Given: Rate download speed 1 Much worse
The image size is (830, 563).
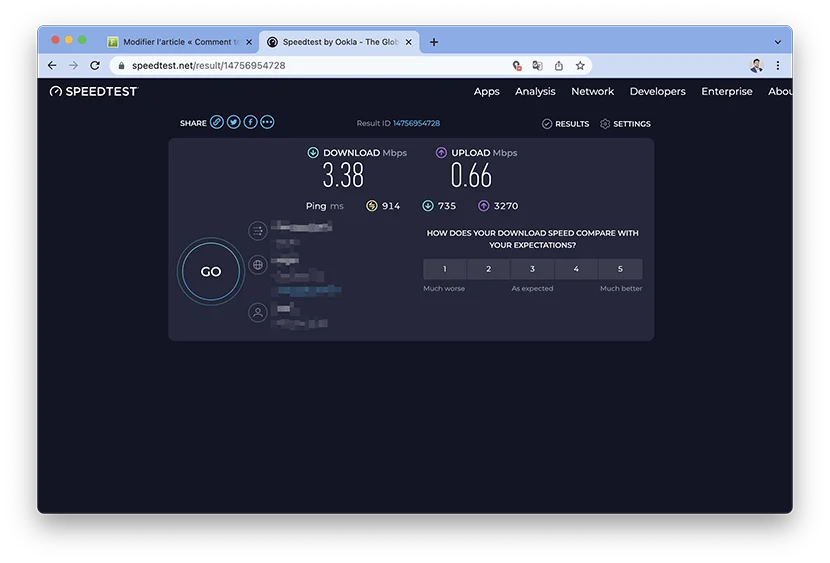Looking at the screenshot, I should 445,269.
